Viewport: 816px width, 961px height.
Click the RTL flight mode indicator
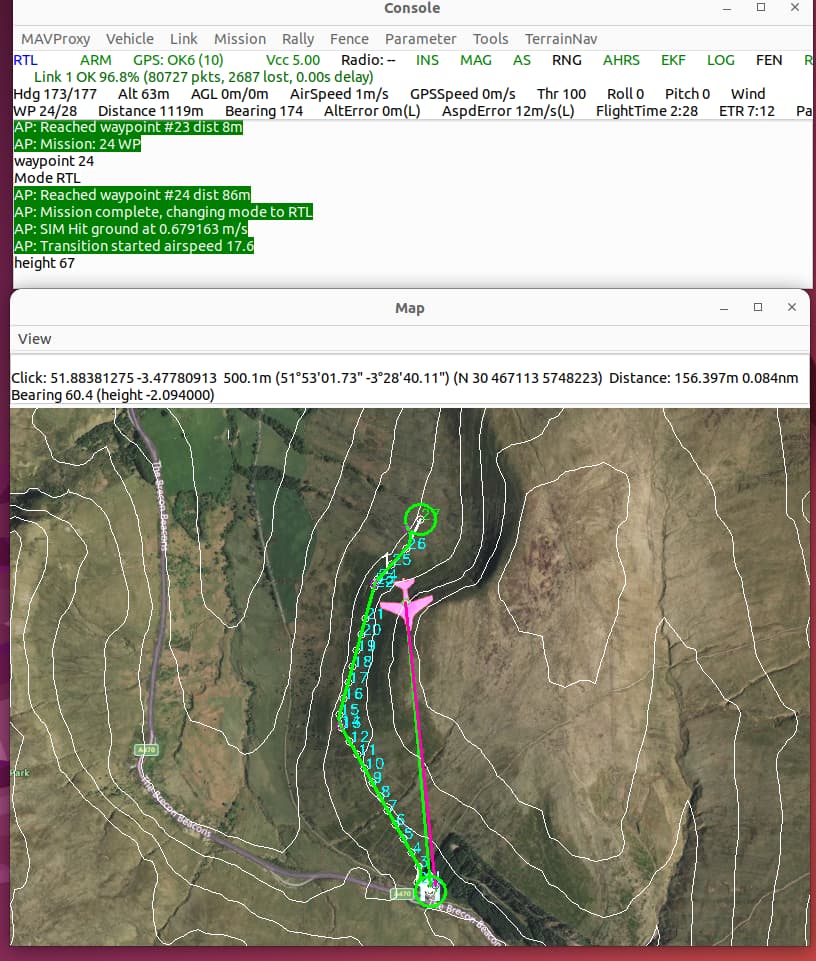click(24, 60)
